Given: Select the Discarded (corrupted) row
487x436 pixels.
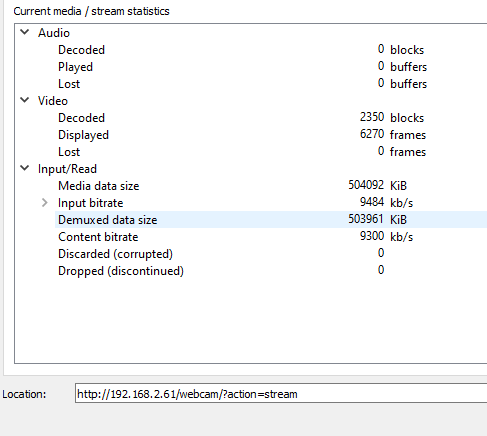Looking at the screenshot, I should pyautogui.click(x=271, y=254).
